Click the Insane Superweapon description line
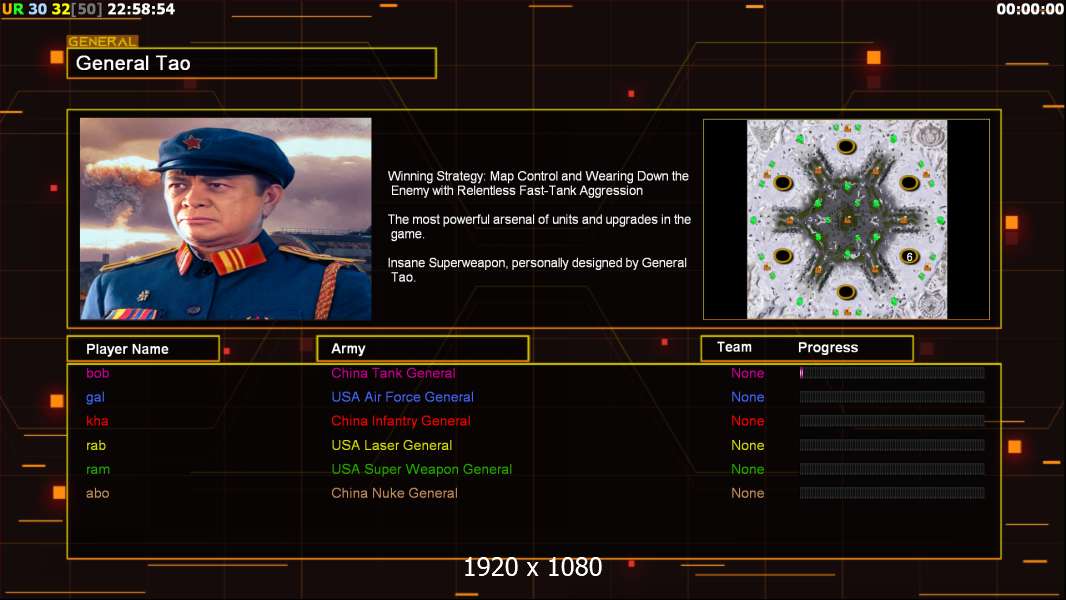The height and width of the screenshot is (600, 1066). pos(537,270)
